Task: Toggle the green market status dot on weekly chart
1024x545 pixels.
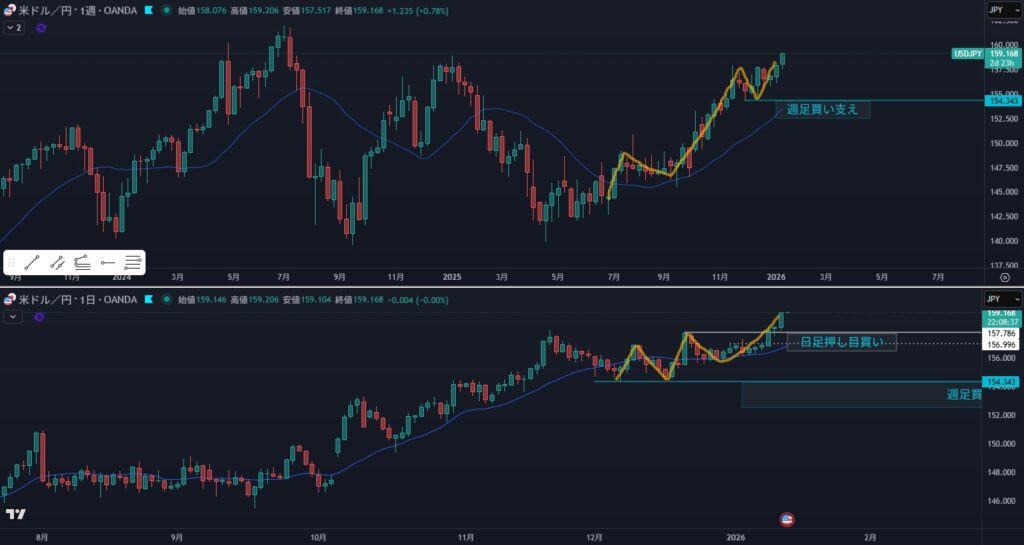Action: [166, 10]
